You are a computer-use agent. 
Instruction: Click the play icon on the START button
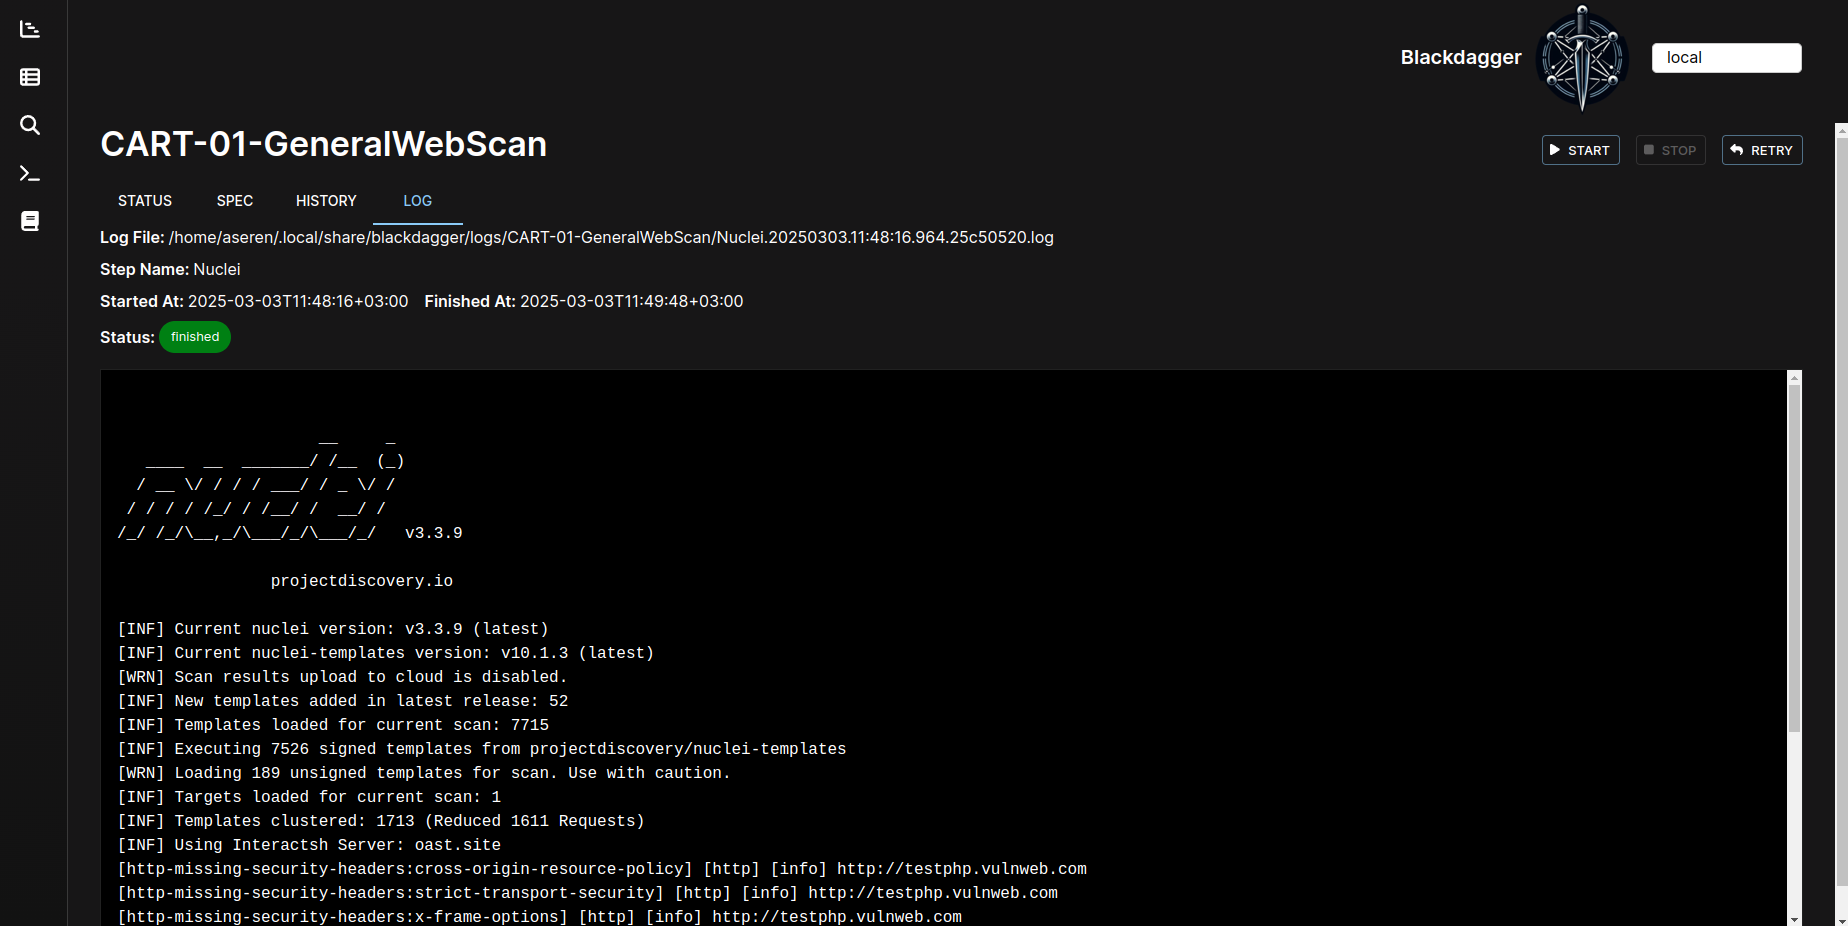[x=1555, y=150]
